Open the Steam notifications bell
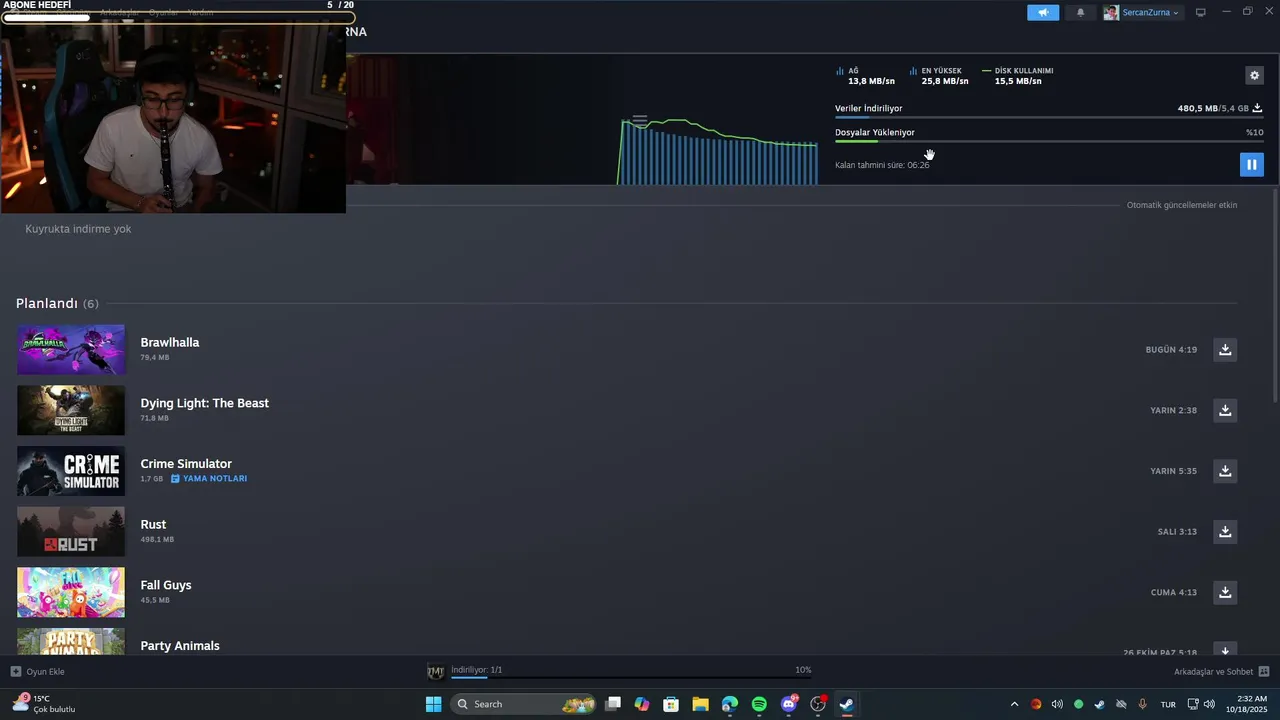 [1080, 13]
